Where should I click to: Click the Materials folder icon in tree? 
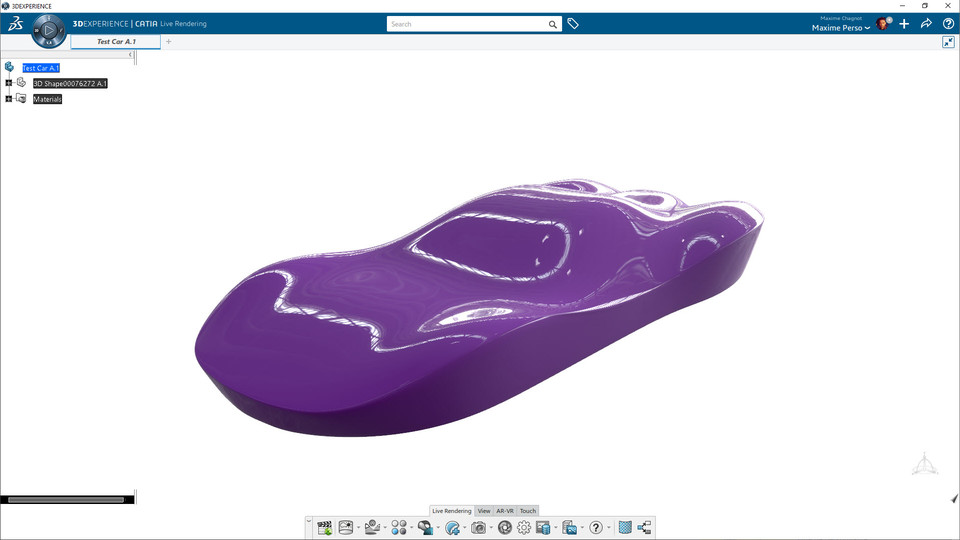pos(21,99)
